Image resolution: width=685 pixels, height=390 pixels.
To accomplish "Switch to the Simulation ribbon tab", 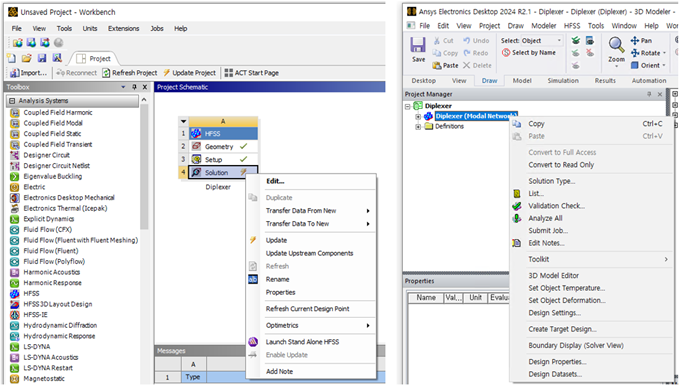I will [x=563, y=81].
